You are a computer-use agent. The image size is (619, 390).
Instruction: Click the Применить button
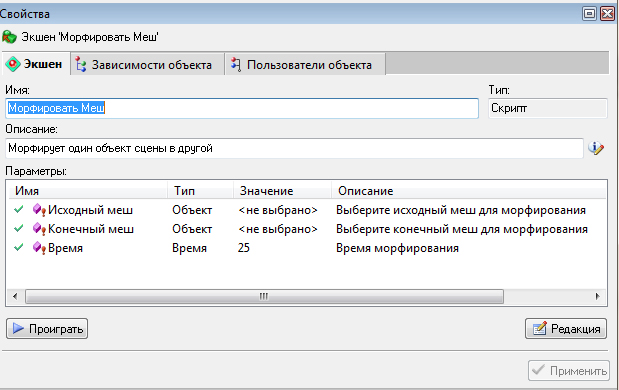[x=569, y=371]
